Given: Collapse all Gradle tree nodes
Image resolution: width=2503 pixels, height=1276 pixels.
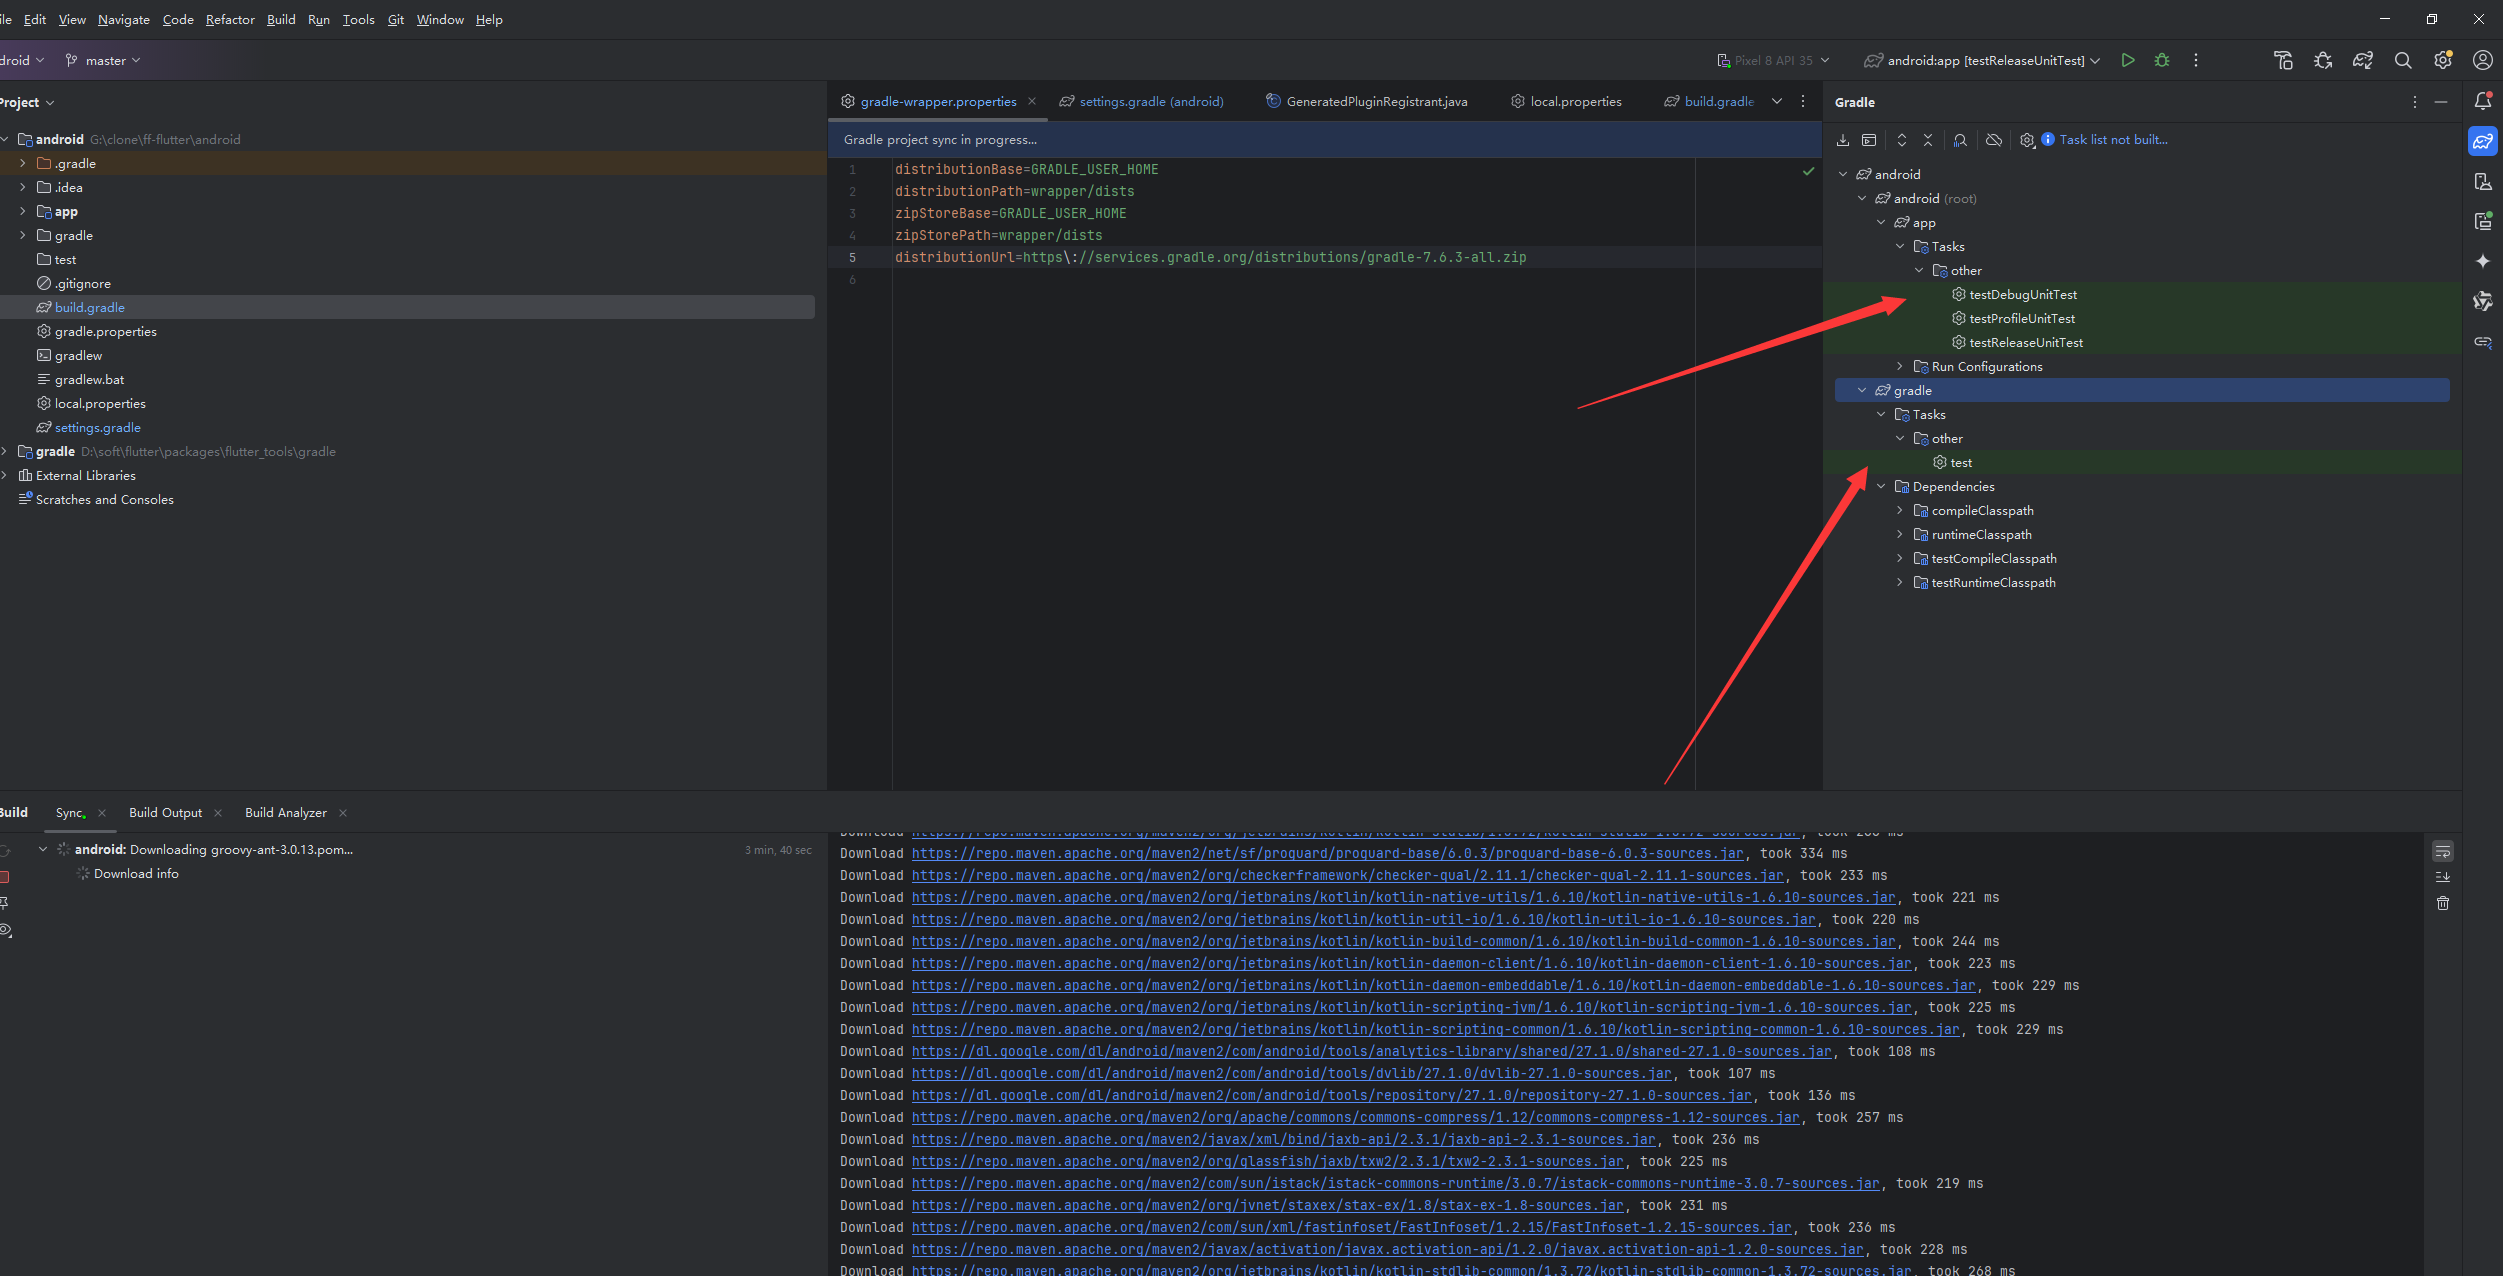Looking at the screenshot, I should [1928, 140].
